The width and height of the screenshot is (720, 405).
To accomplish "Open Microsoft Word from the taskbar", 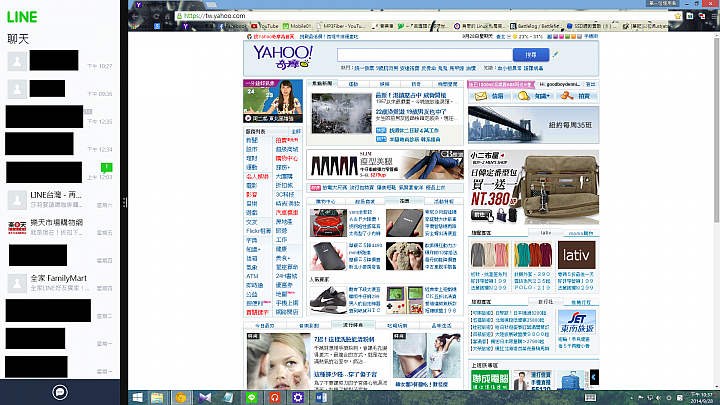I will tap(321, 398).
